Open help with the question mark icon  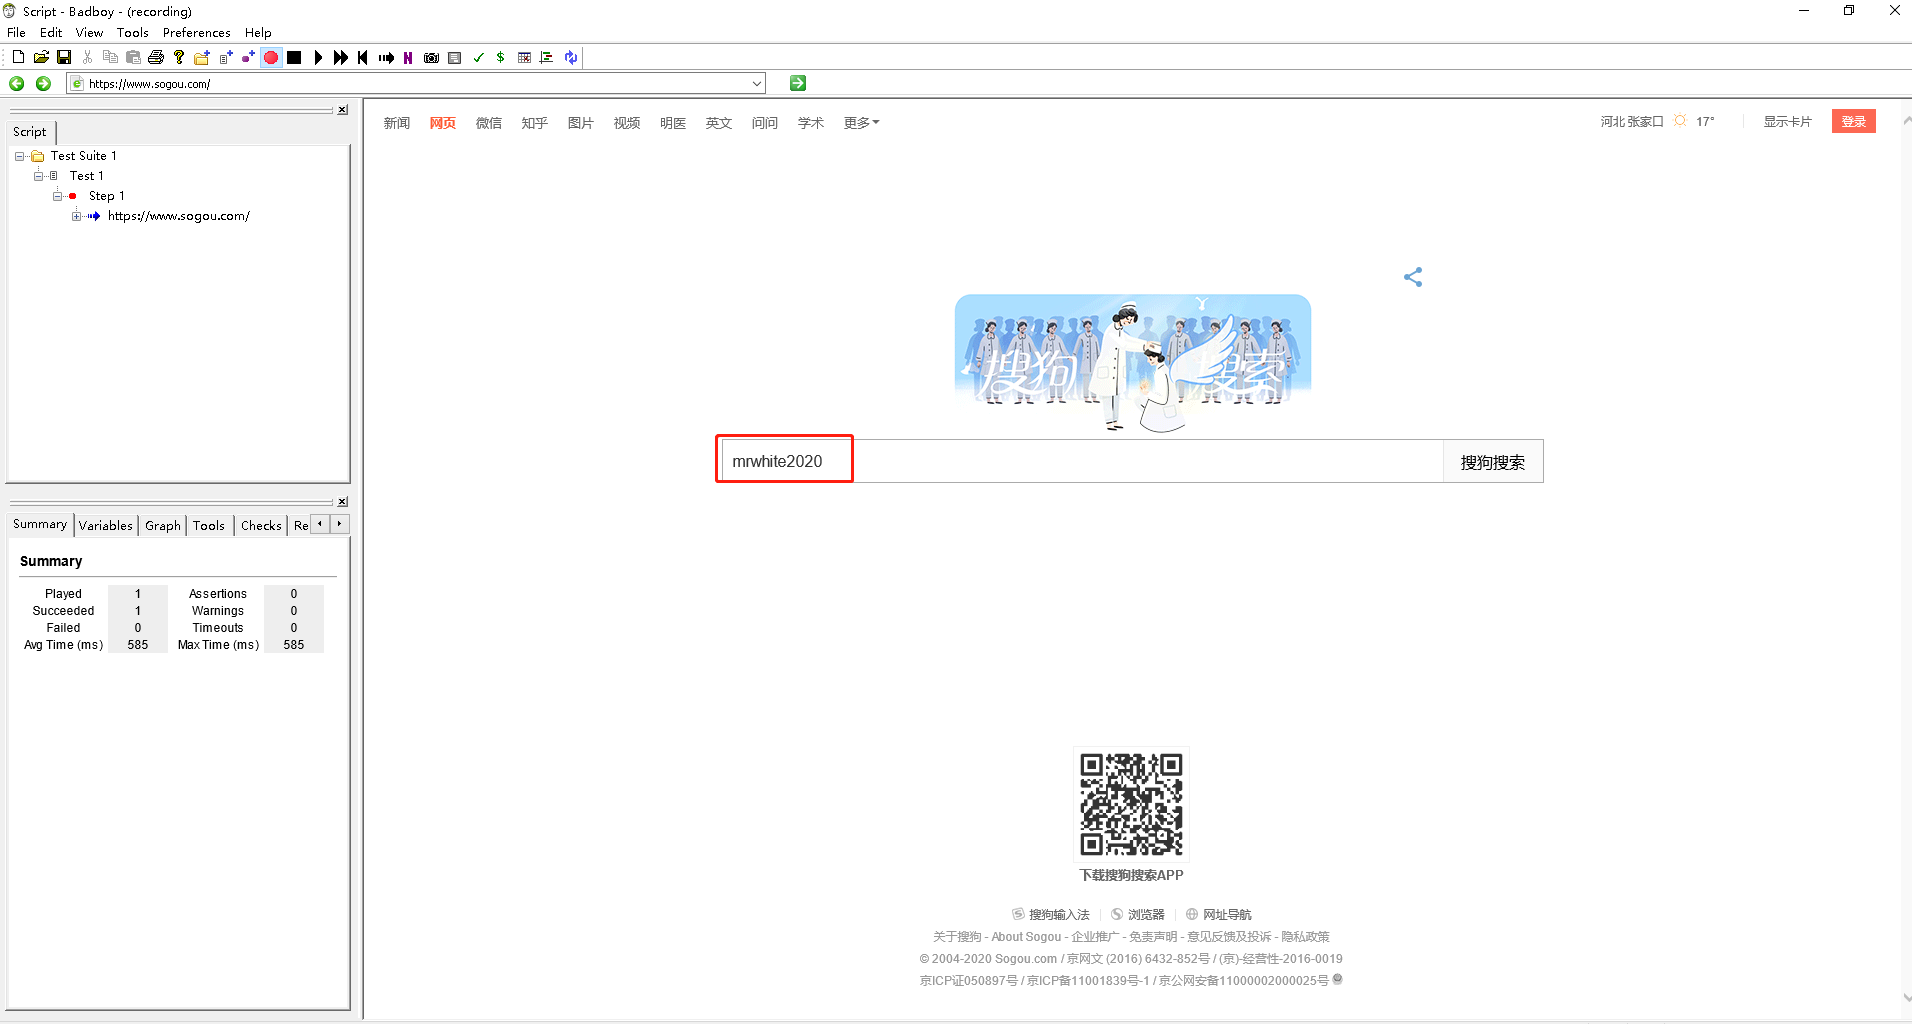pos(179,57)
